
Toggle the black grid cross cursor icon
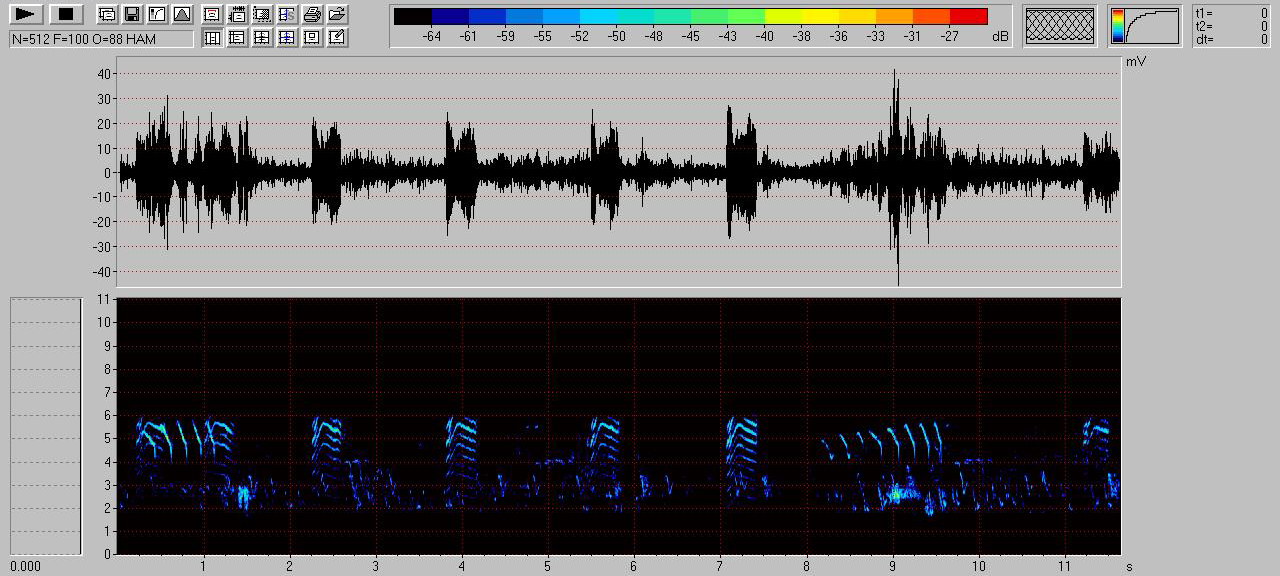262,38
